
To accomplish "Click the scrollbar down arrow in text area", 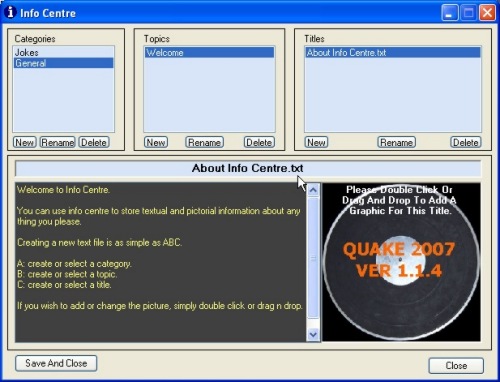I will (313, 334).
